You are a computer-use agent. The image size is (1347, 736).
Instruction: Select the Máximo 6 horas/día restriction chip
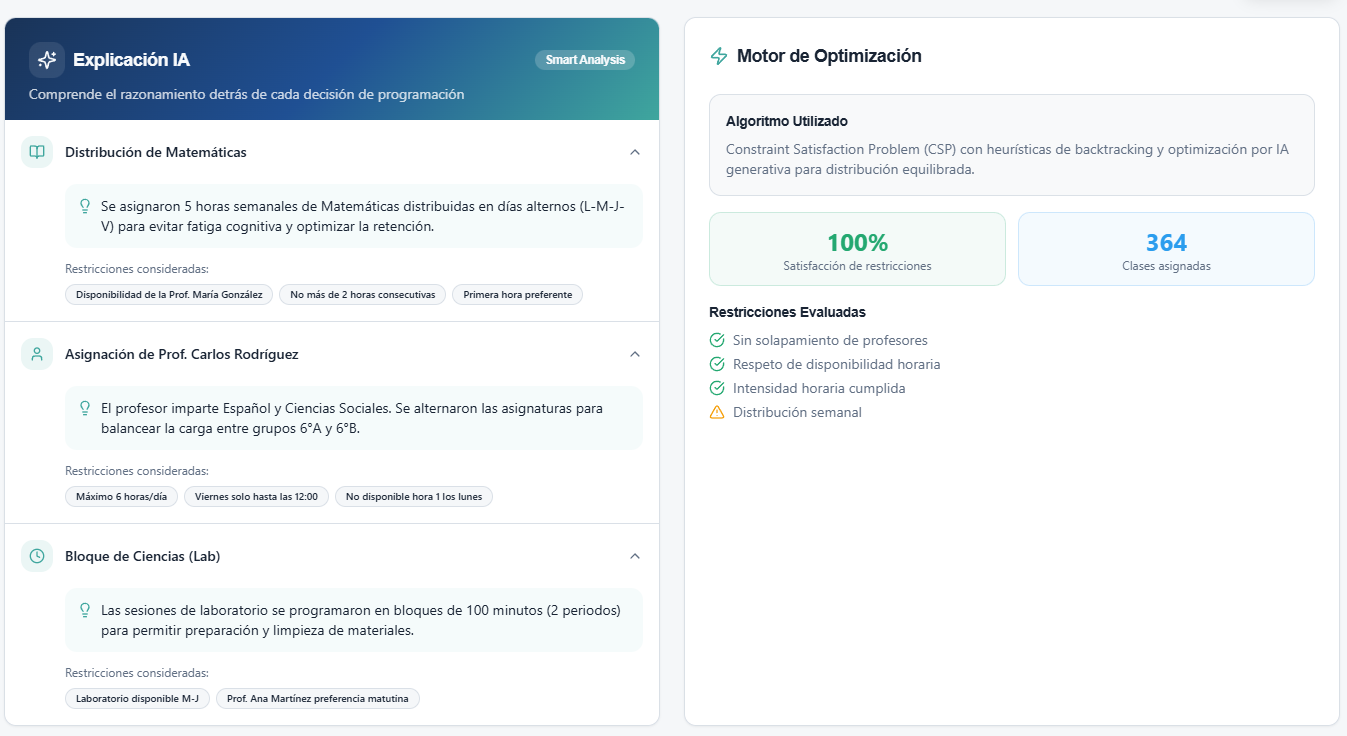click(x=121, y=496)
